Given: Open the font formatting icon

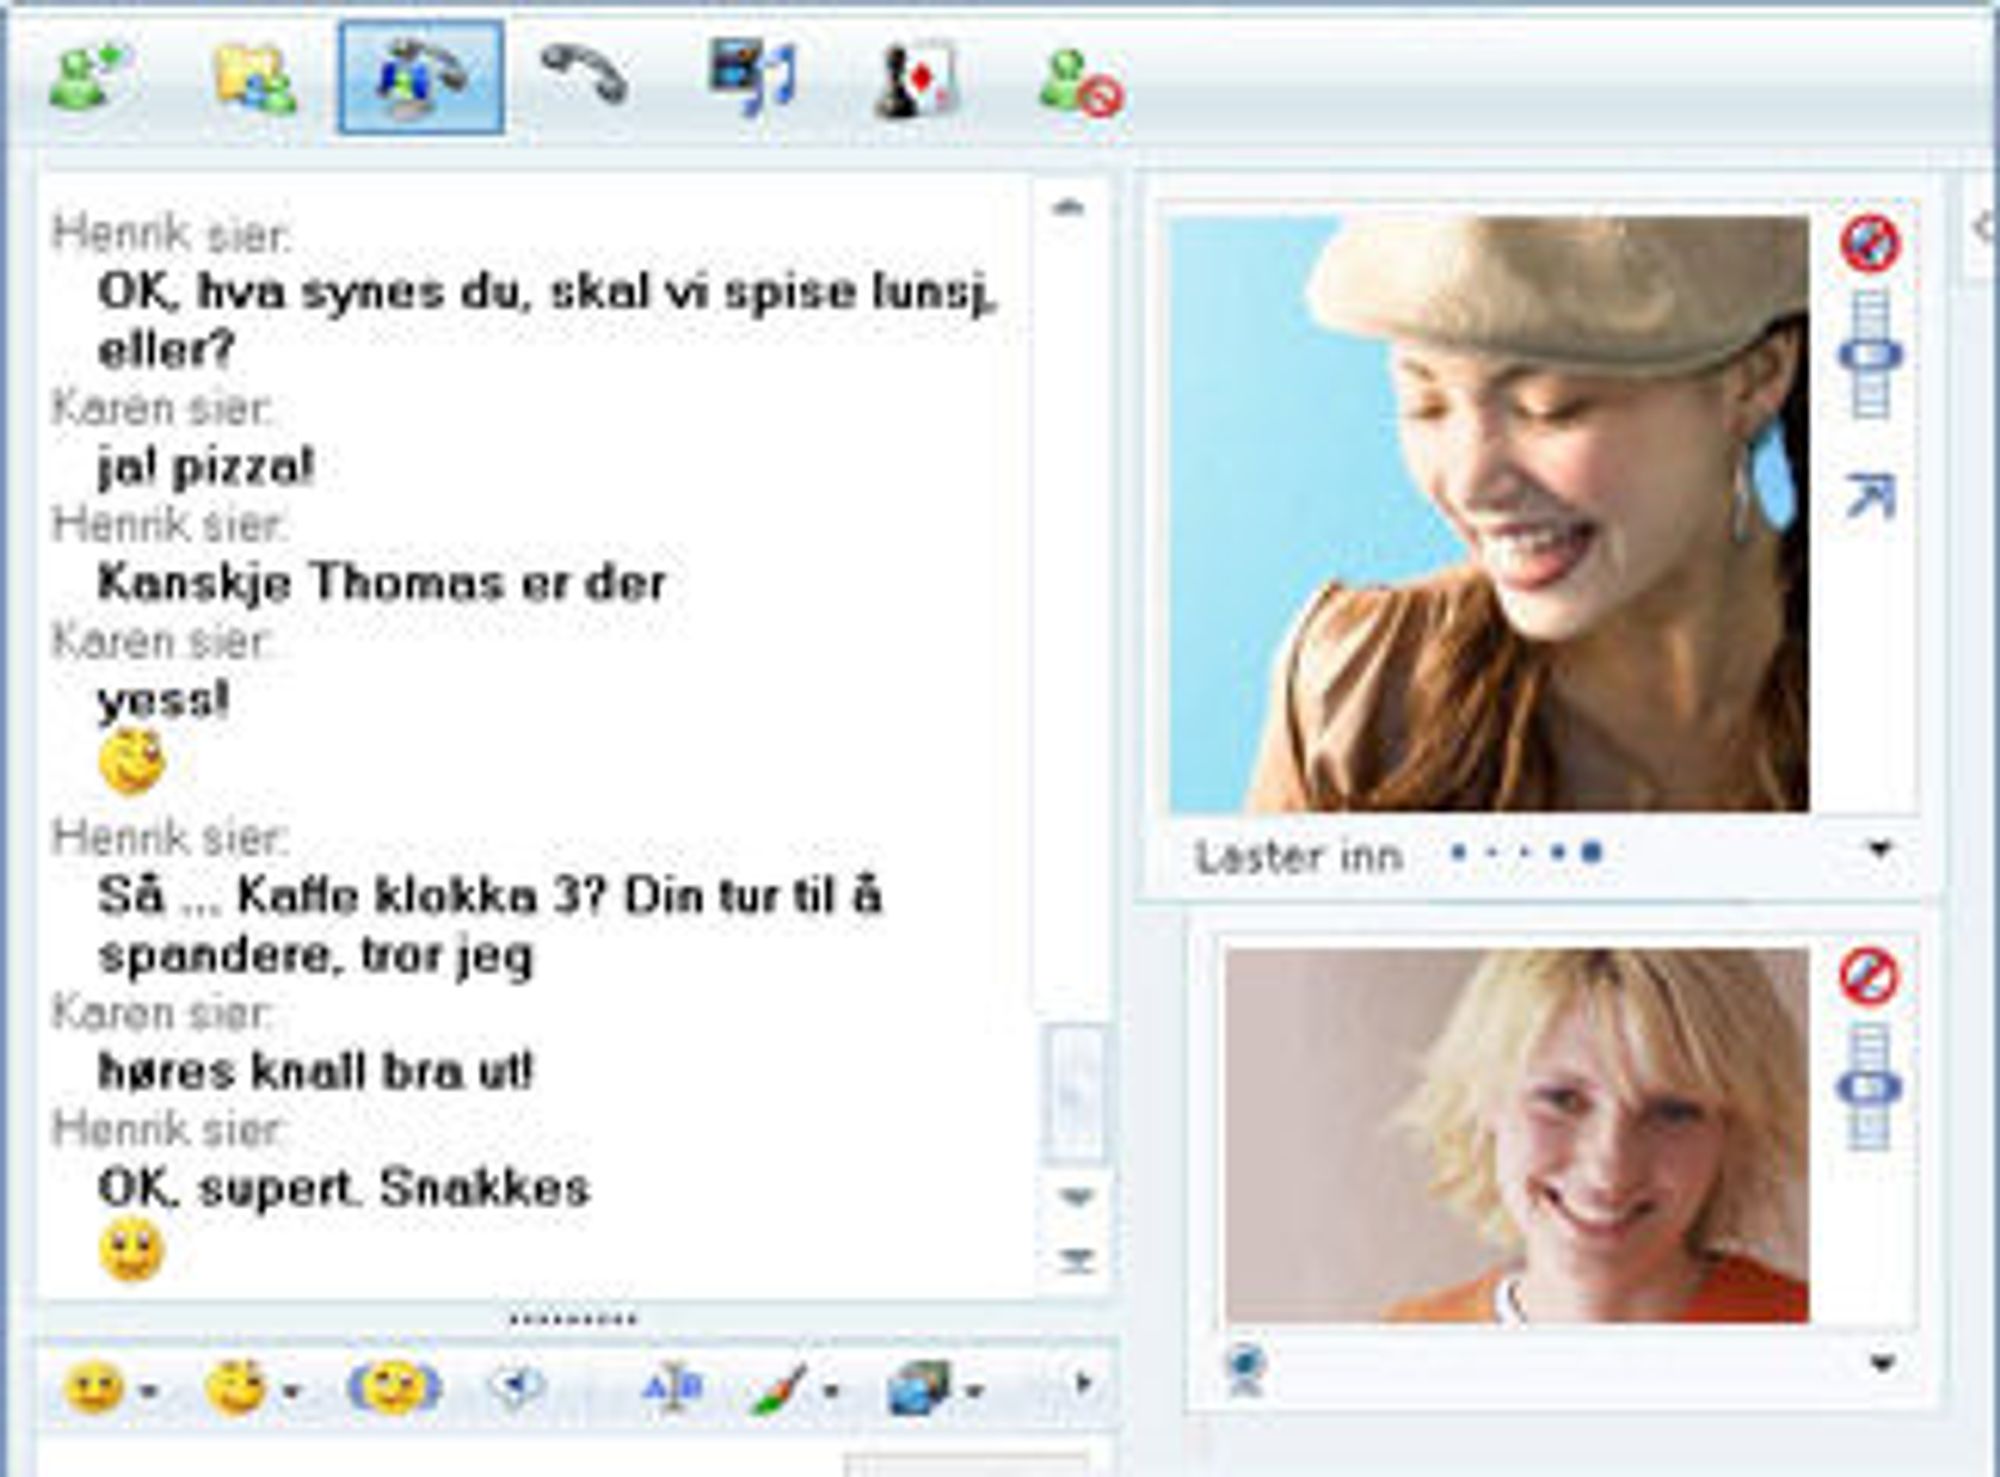Looking at the screenshot, I should 673,1387.
